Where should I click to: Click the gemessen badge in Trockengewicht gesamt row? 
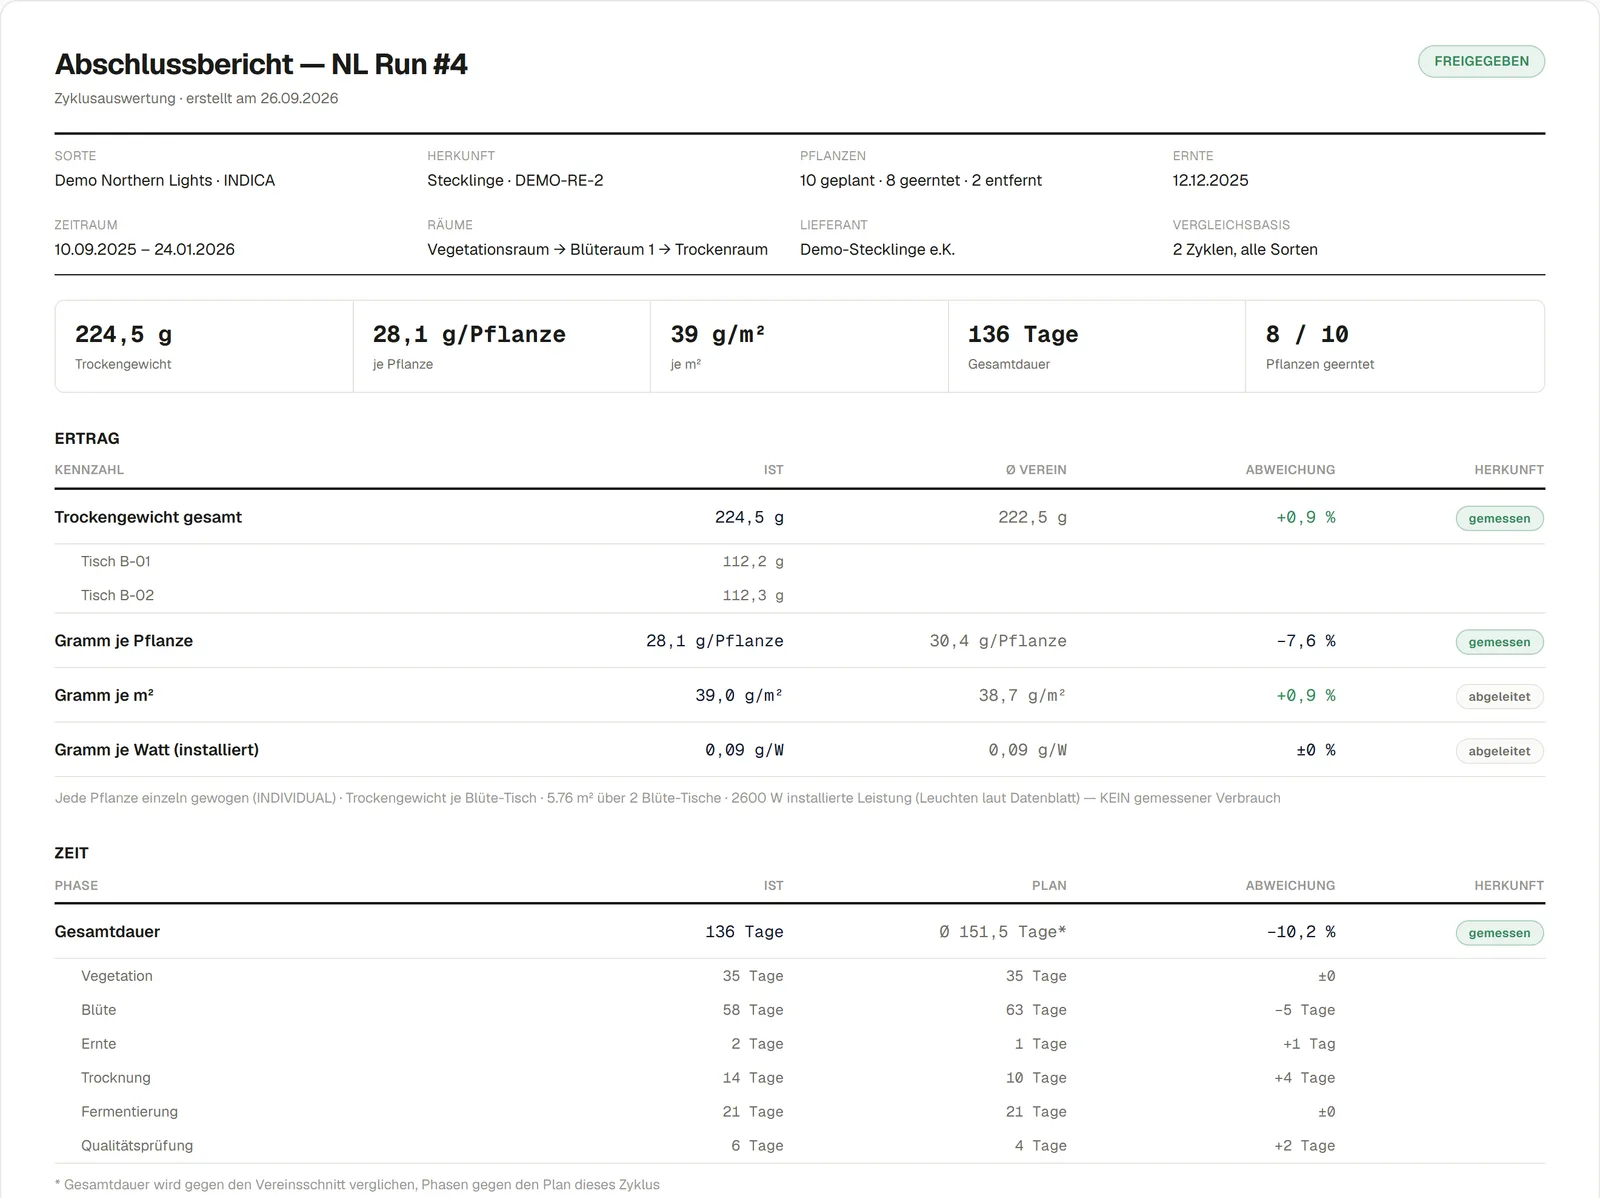coord(1499,518)
